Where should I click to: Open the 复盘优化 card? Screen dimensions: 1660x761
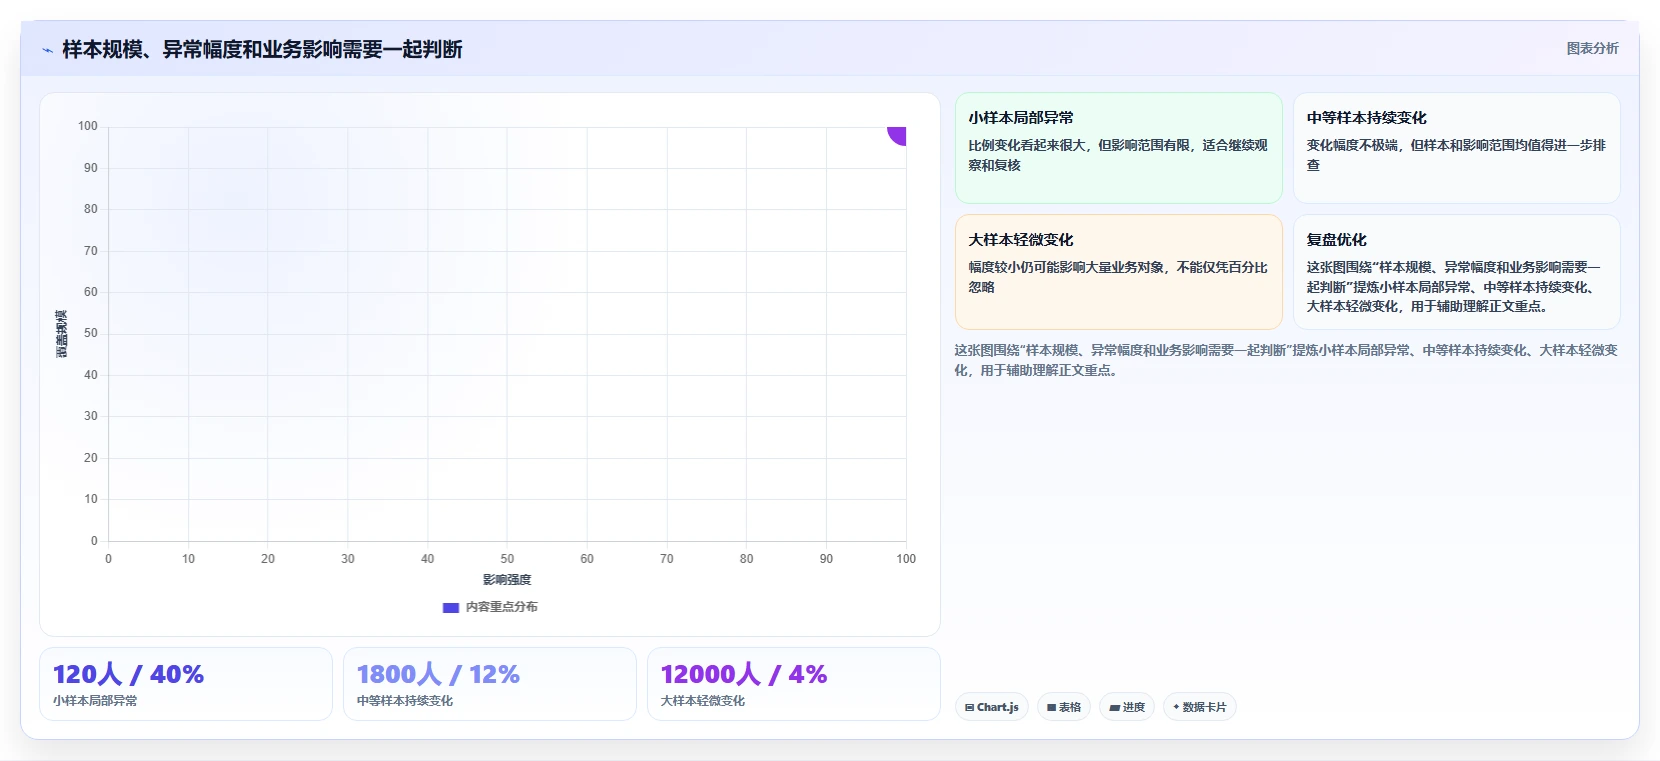1456,272
